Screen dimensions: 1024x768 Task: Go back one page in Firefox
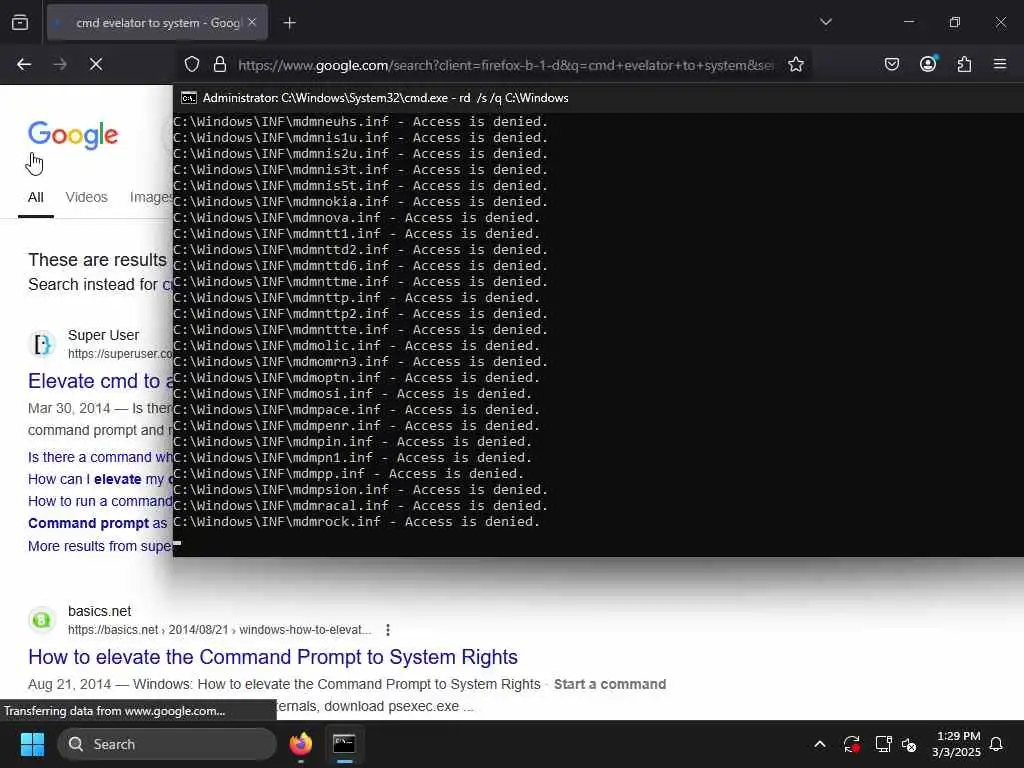[24, 64]
